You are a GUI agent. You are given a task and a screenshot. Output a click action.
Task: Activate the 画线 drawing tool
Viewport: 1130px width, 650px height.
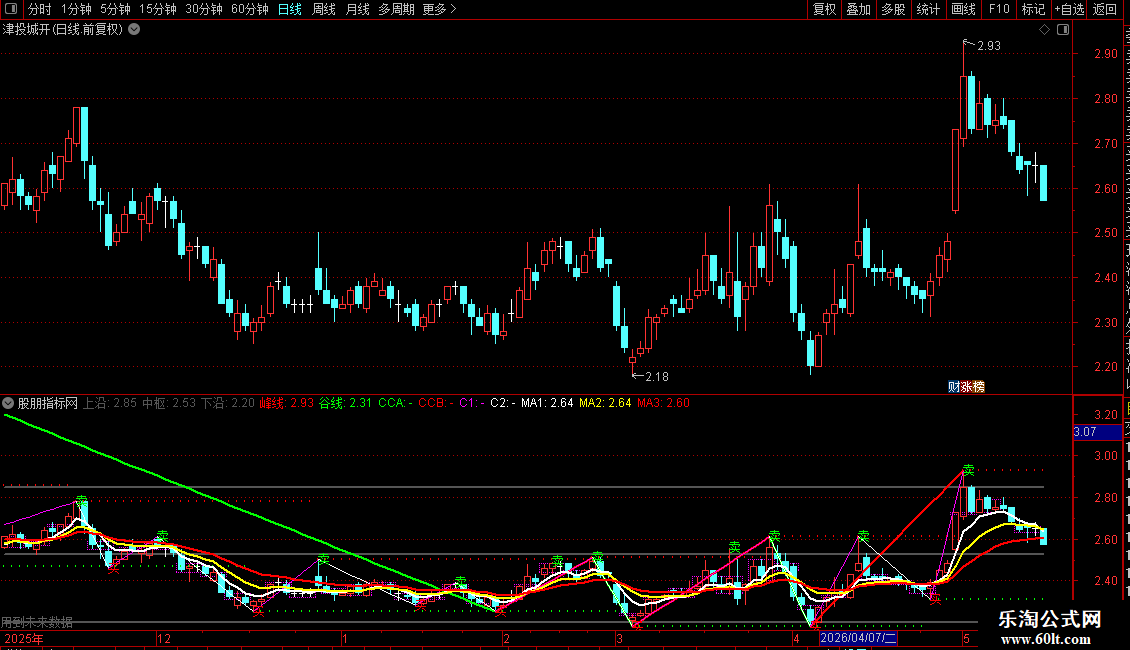pos(964,9)
